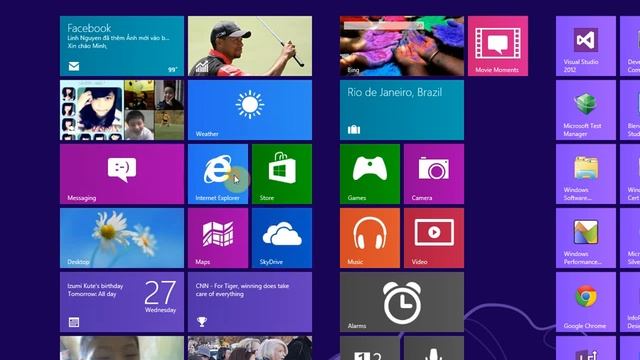Open the People tile with photo collage
The height and width of the screenshot is (360, 640).
122,110
